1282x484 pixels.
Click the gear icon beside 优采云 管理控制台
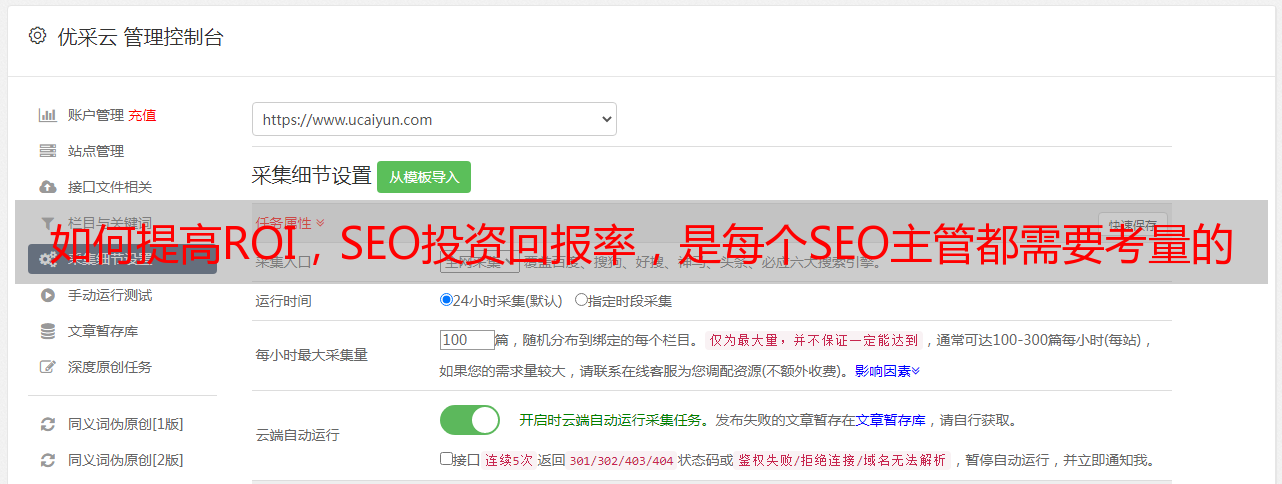[37, 36]
